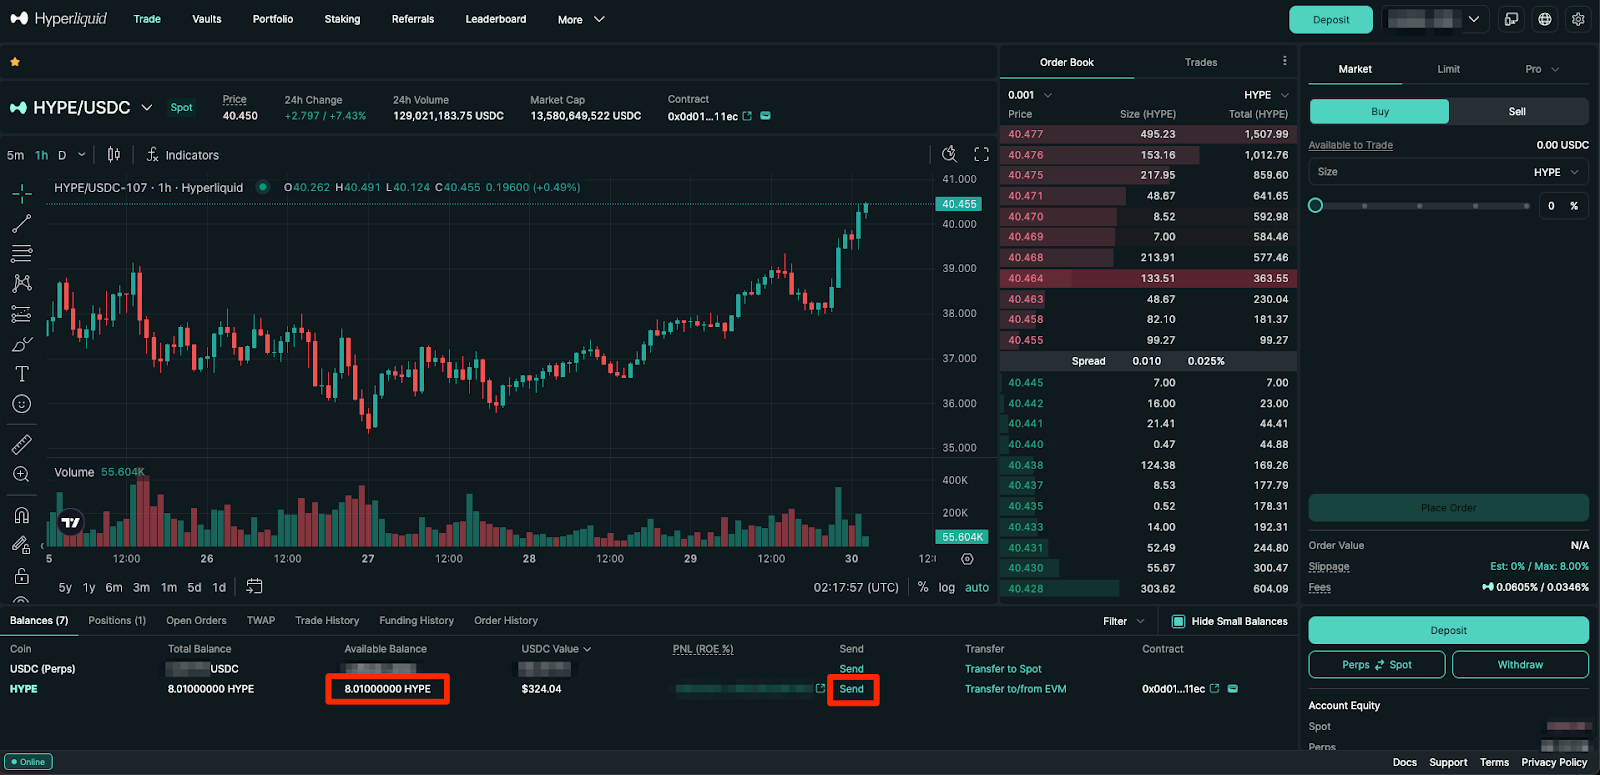Open the Vaults menu item

click(207, 19)
